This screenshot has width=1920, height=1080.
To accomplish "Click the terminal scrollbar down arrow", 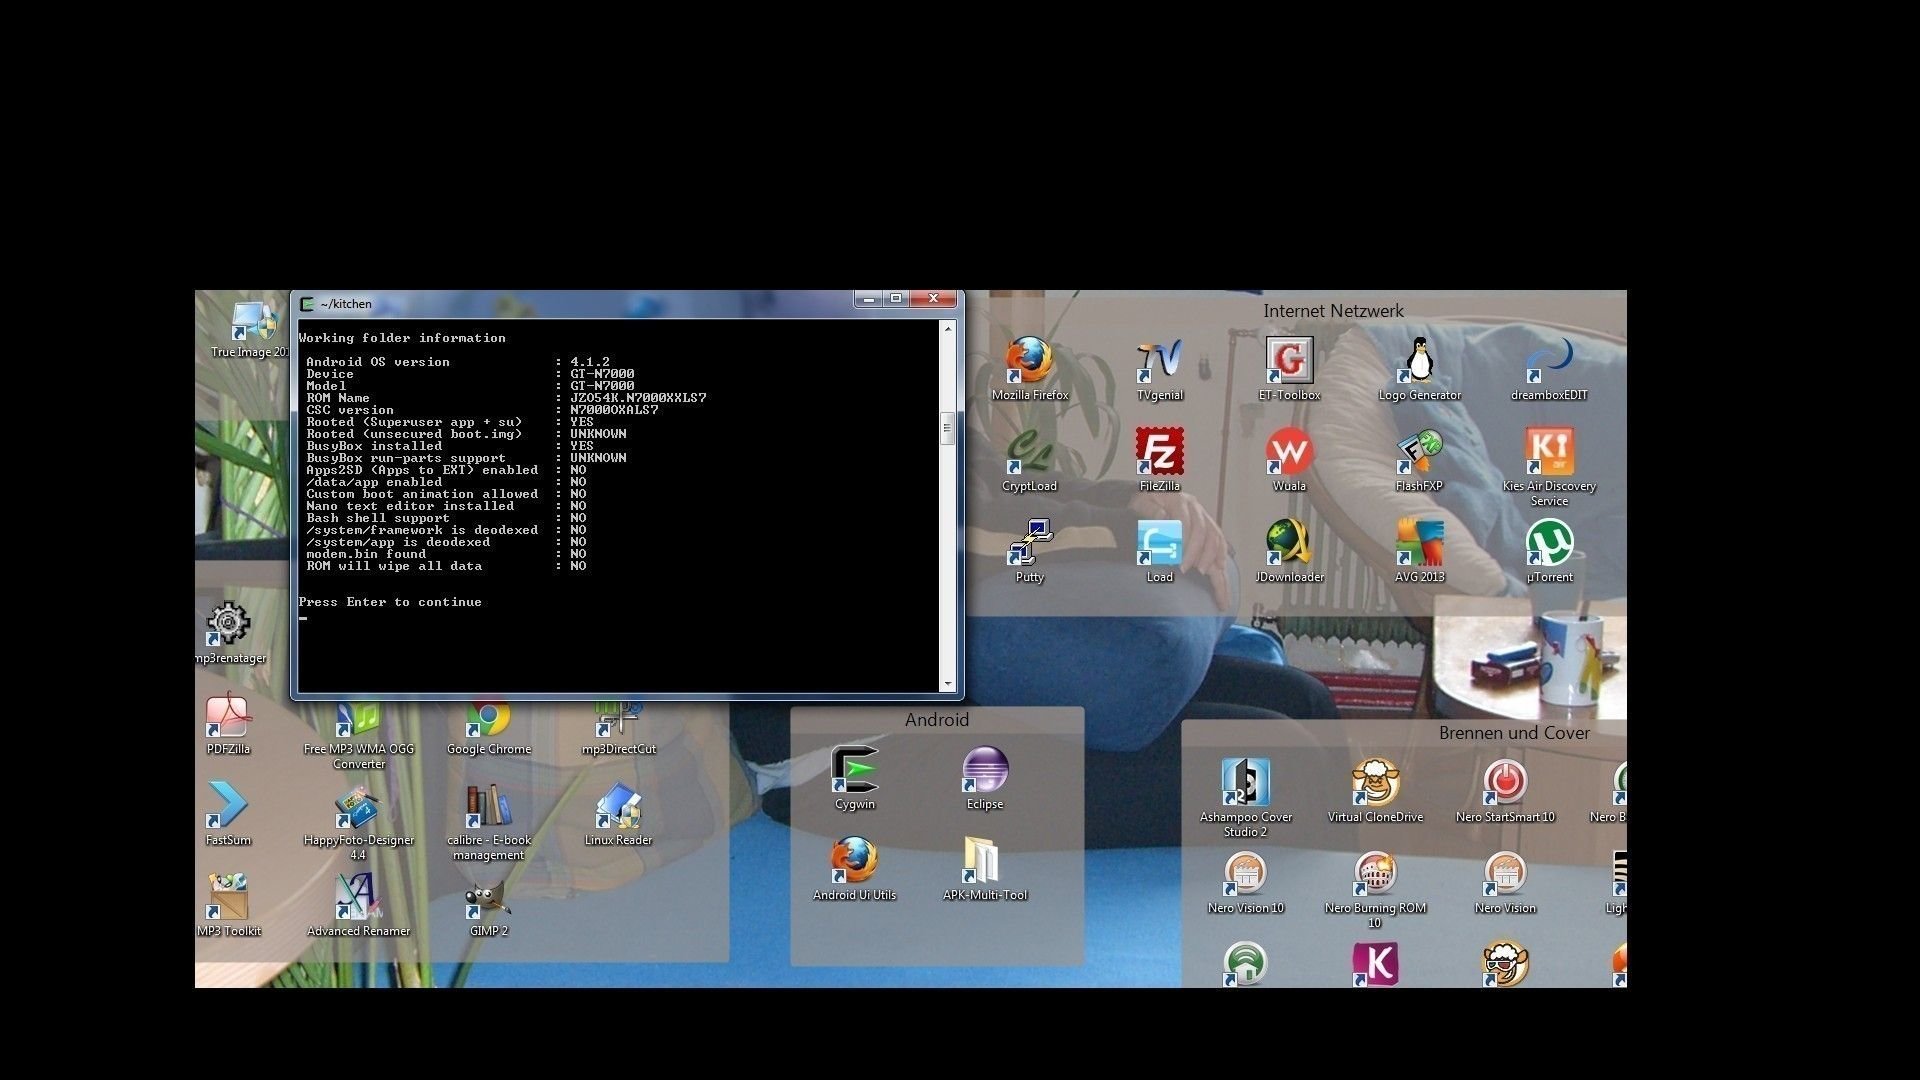I will [947, 684].
